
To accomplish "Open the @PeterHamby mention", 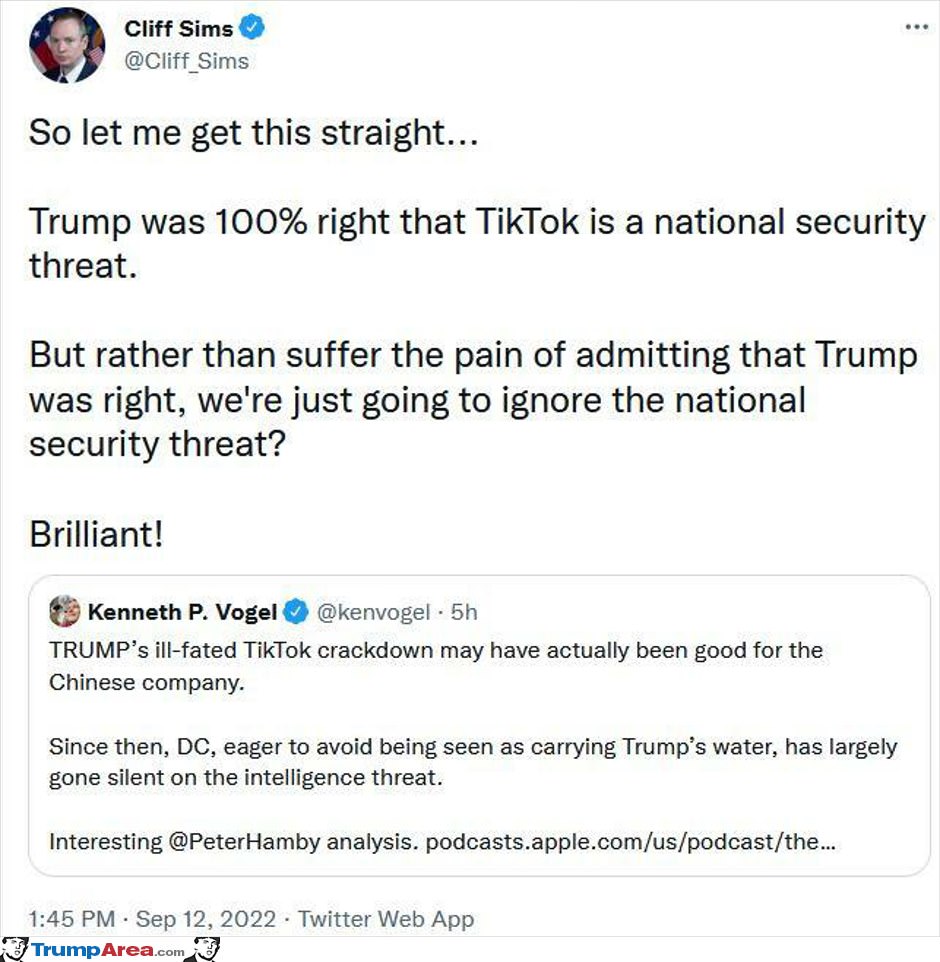I will tap(244, 842).
